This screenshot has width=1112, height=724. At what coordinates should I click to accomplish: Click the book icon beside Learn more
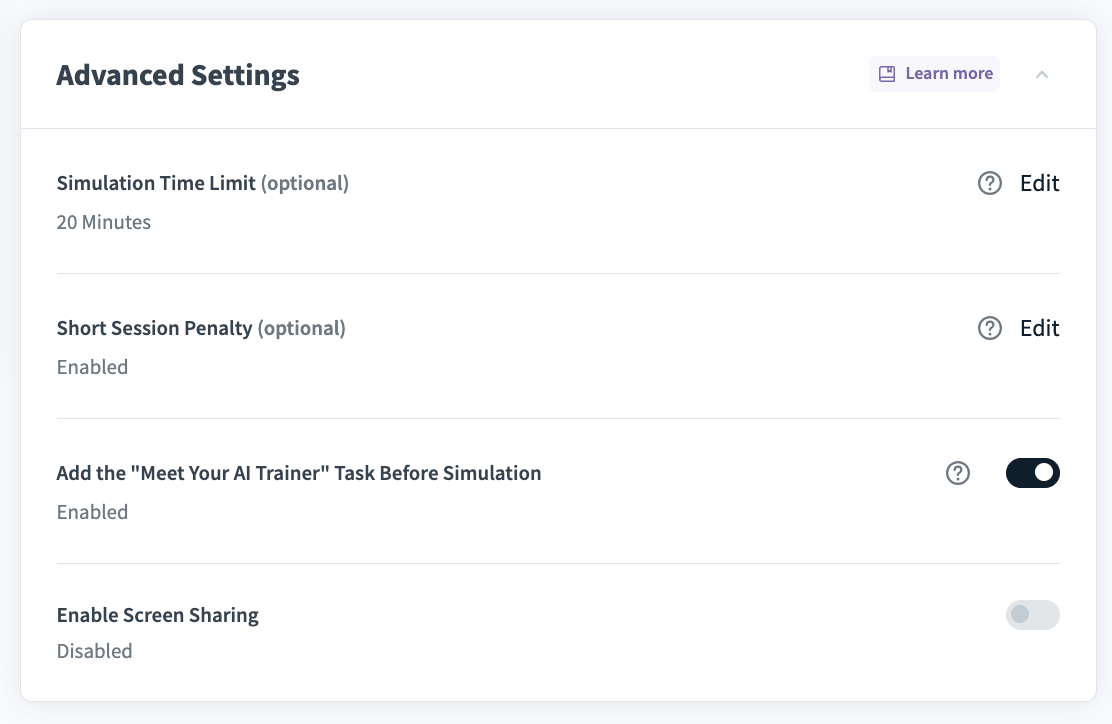886,74
